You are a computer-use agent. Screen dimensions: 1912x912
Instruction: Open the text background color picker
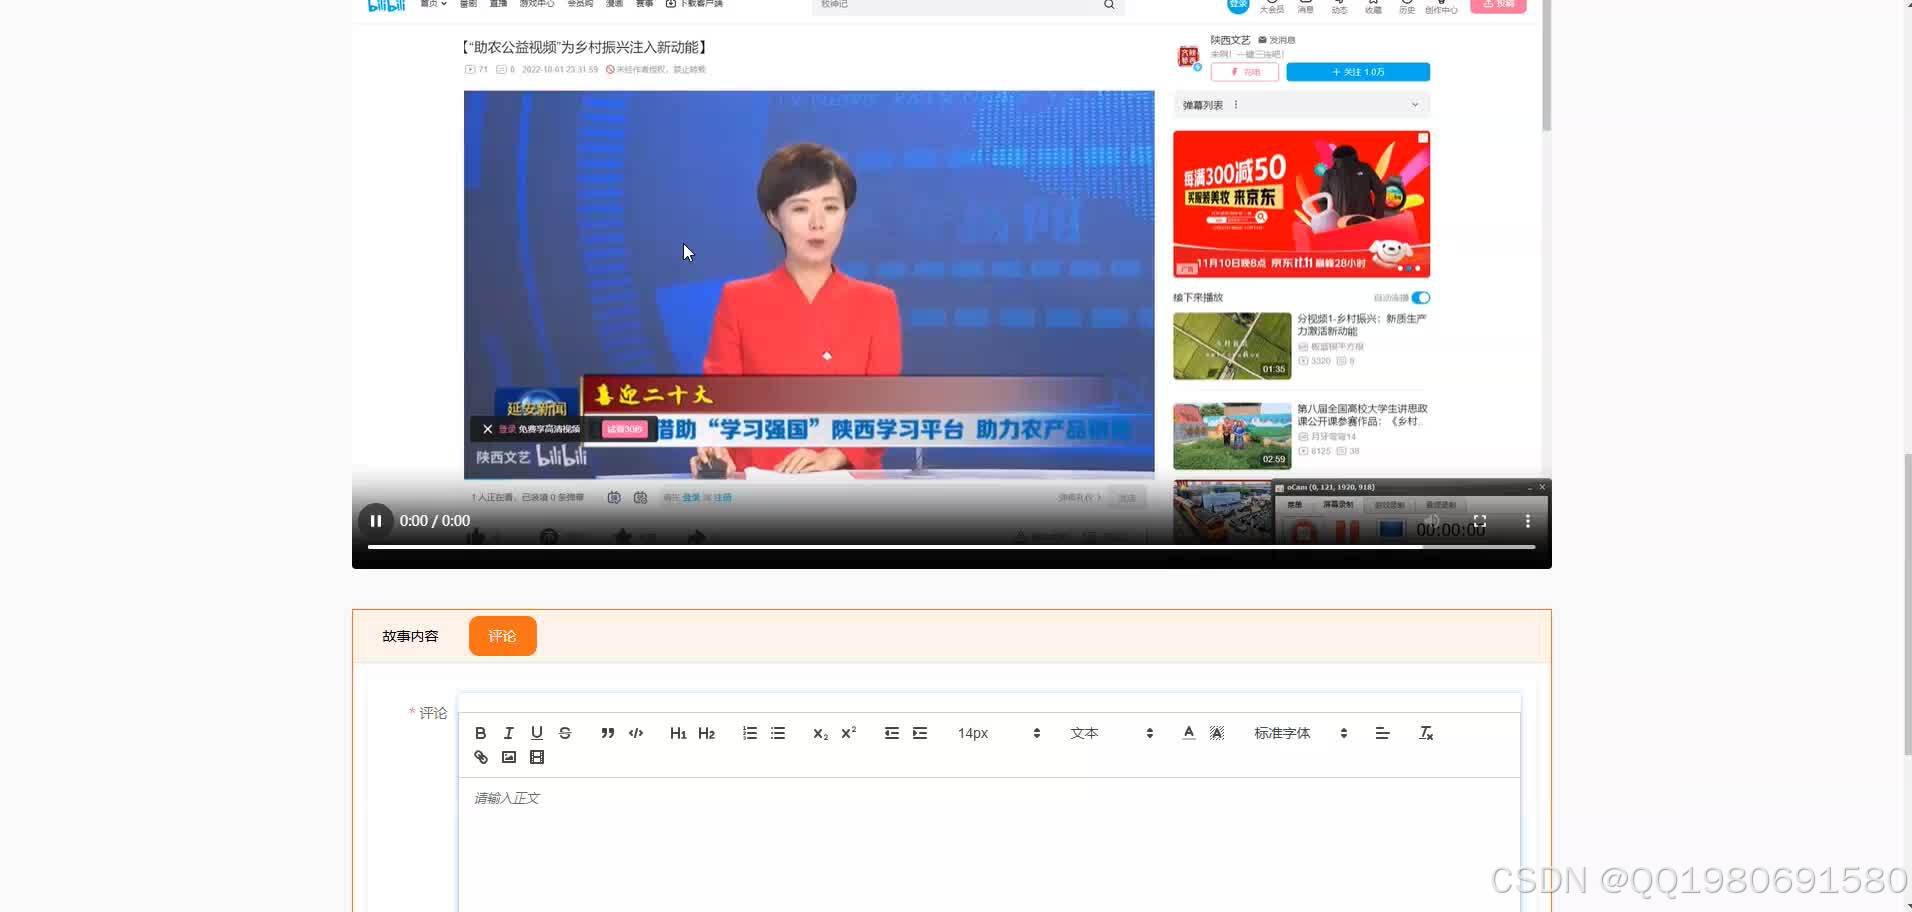pos(1217,733)
